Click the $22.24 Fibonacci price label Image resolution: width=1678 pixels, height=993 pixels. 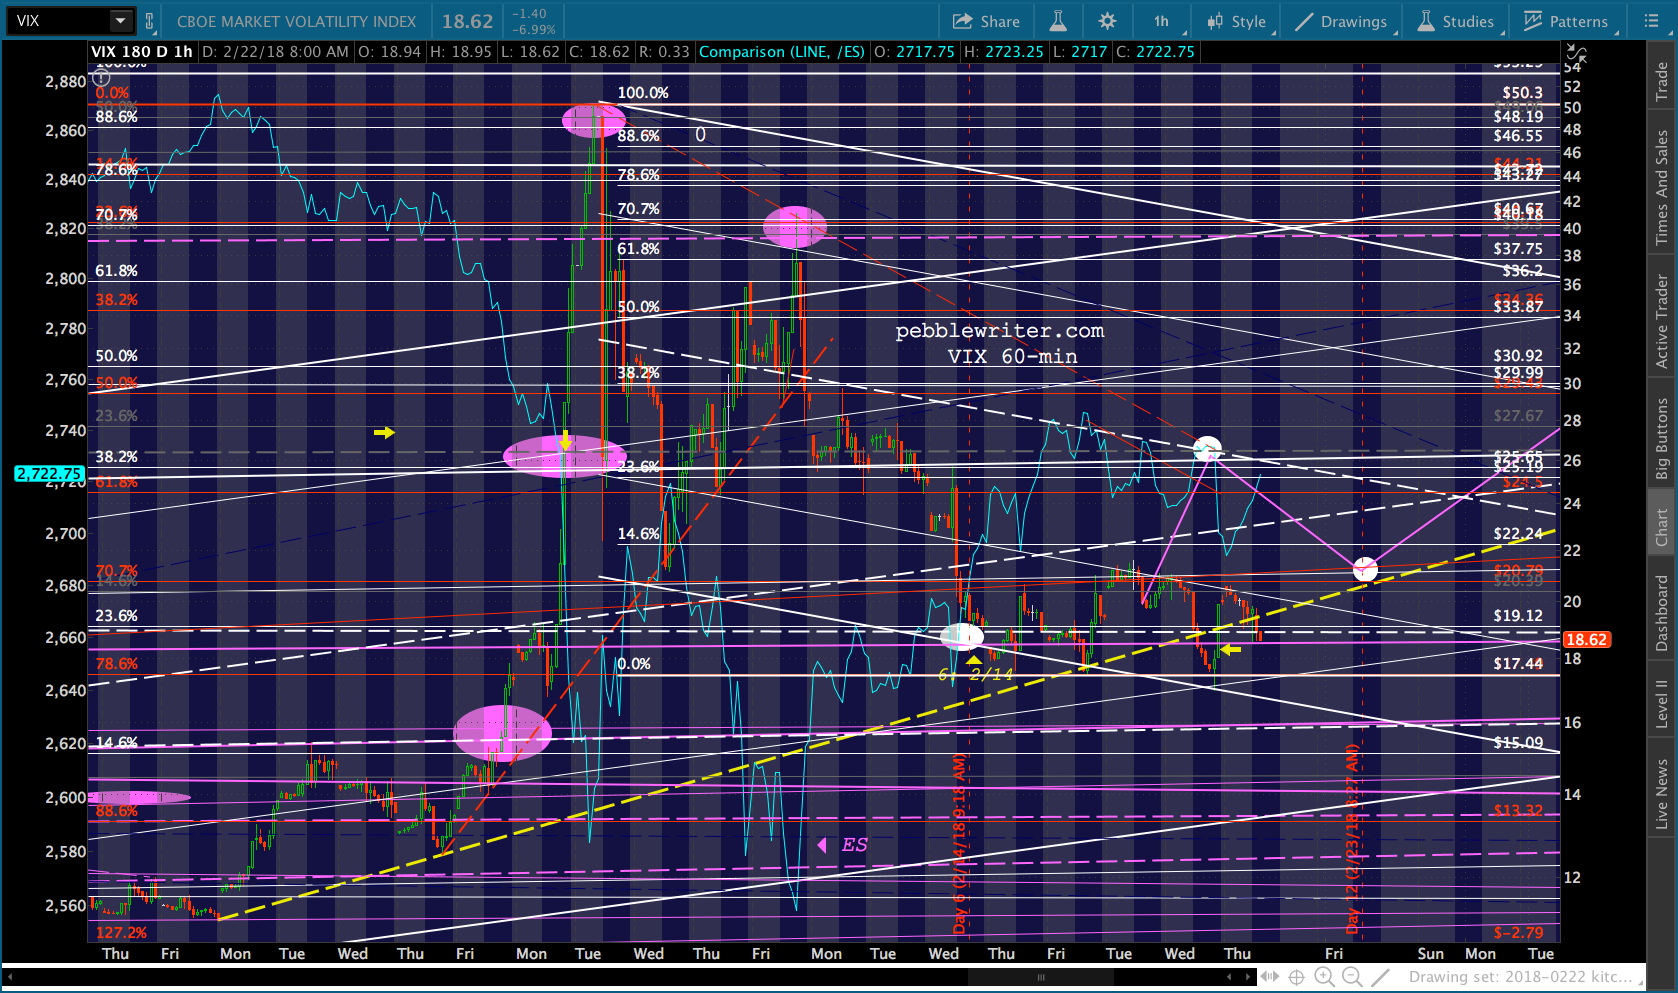click(1518, 534)
